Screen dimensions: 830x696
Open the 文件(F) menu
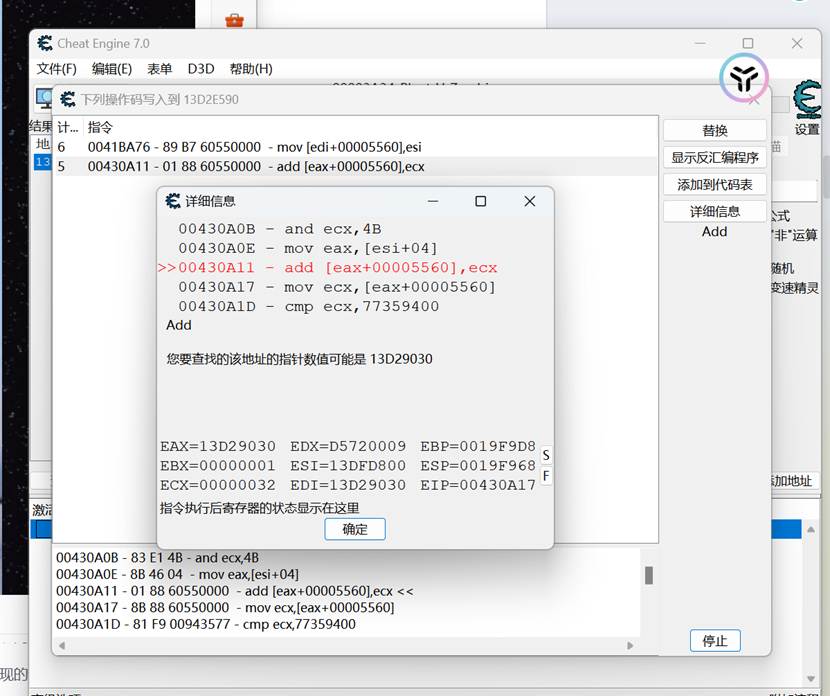tap(56, 69)
